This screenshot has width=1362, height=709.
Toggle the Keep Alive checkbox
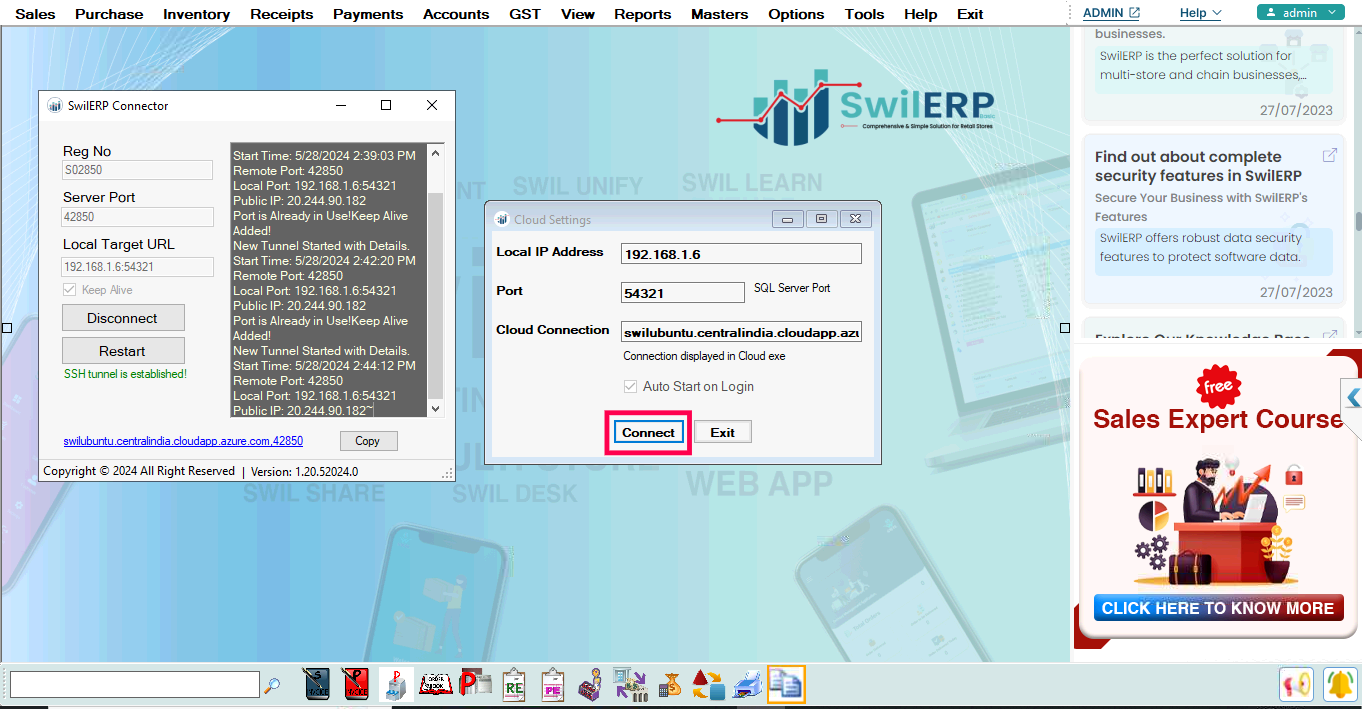pyautogui.click(x=69, y=290)
